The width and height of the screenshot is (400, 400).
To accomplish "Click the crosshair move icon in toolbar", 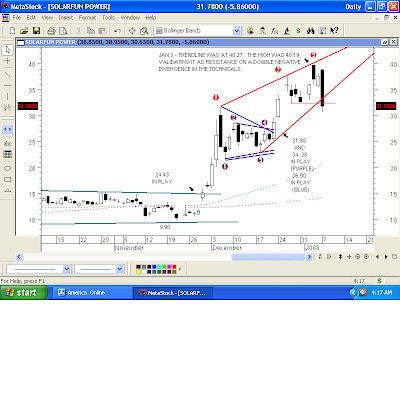I will (x=132, y=31).
